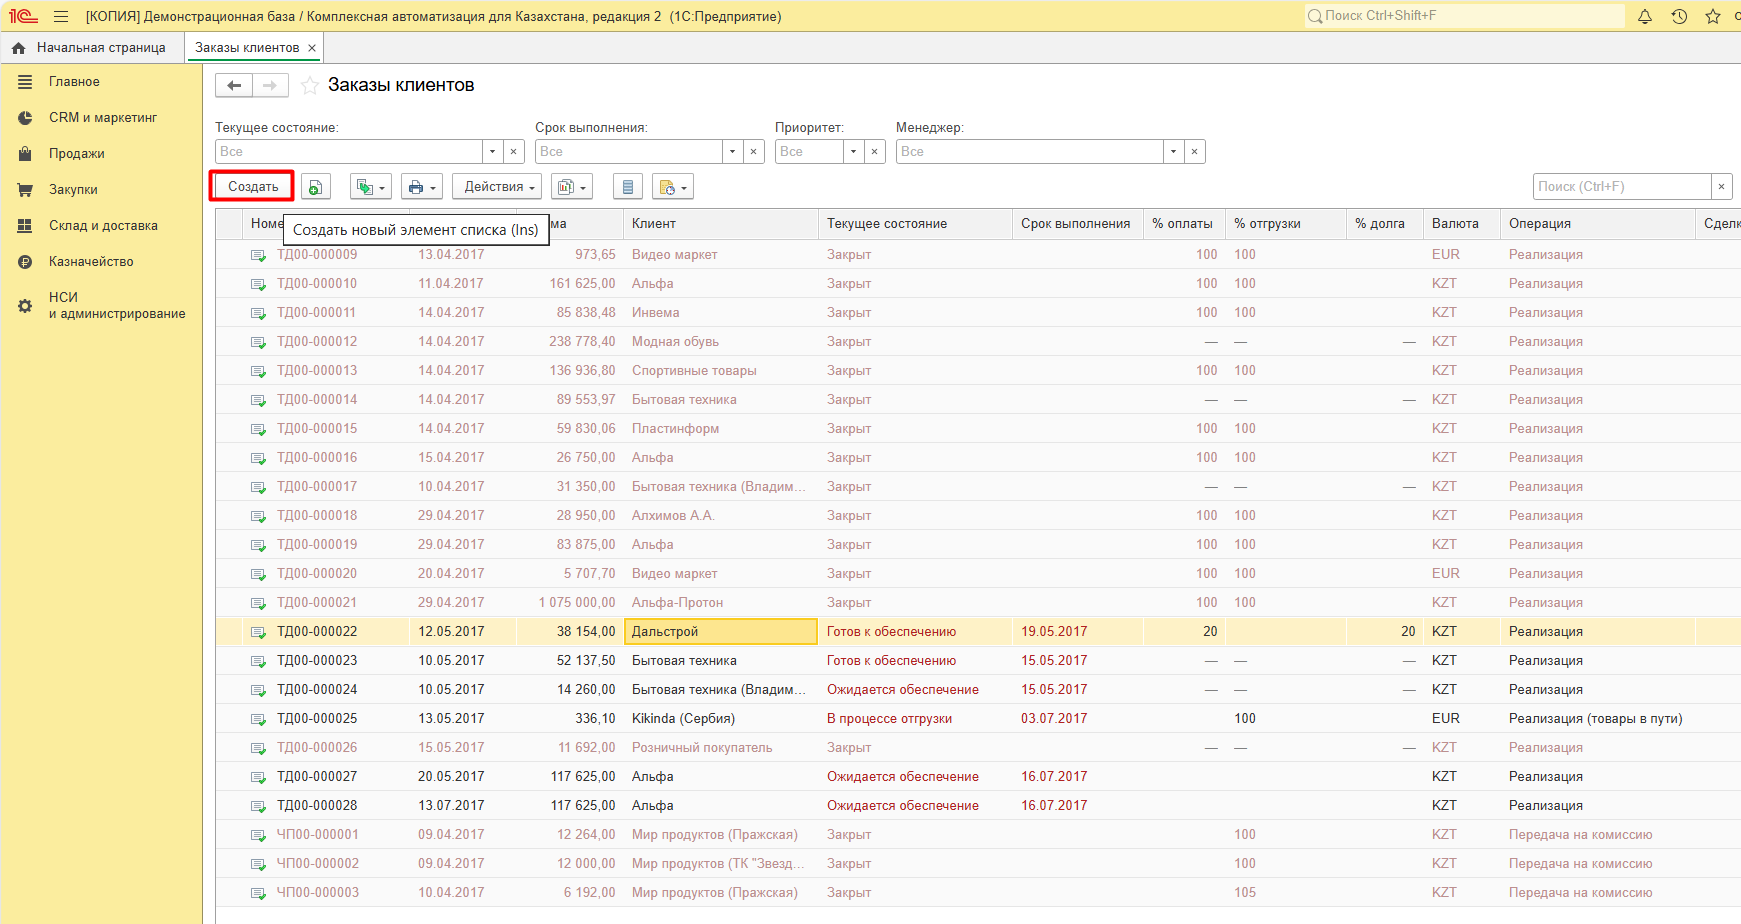The width and height of the screenshot is (1741, 924).
Task: Open the print dropdown with printer icon
Action: pos(423,187)
